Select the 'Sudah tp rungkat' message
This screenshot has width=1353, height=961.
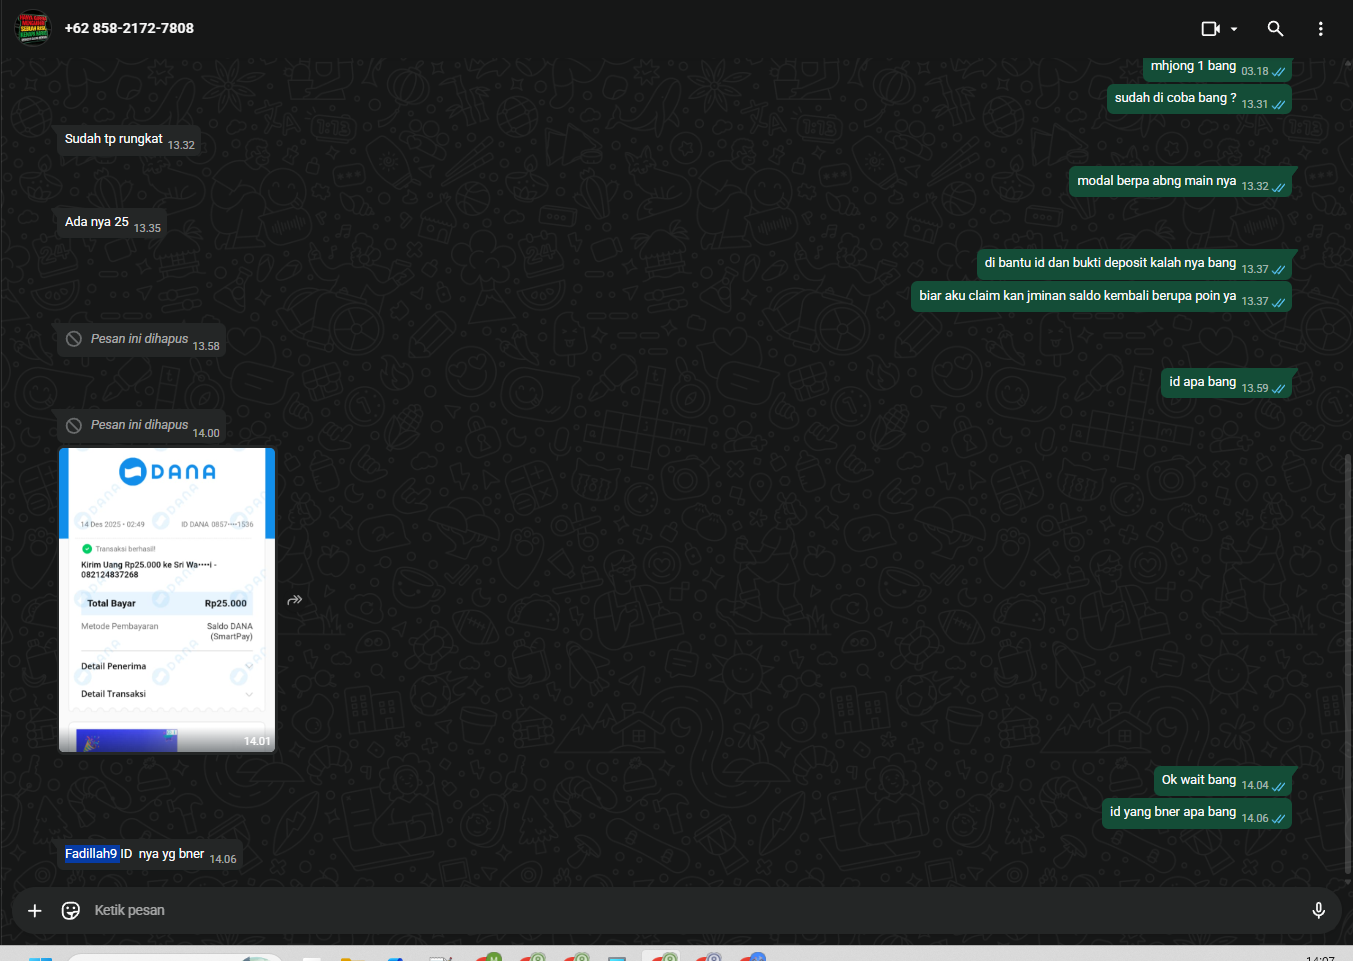click(x=129, y=141)
